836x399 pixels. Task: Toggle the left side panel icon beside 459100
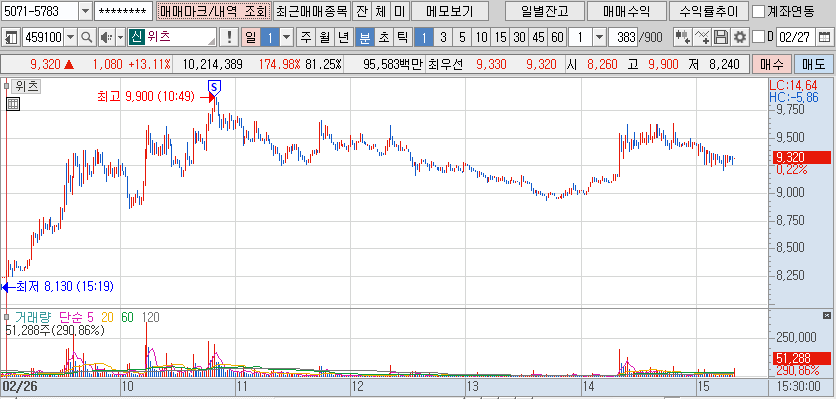(10, 37)
